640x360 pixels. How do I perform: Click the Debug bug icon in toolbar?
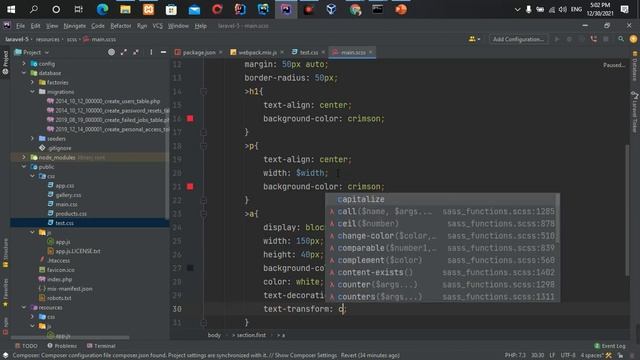[x=569, y=39]
